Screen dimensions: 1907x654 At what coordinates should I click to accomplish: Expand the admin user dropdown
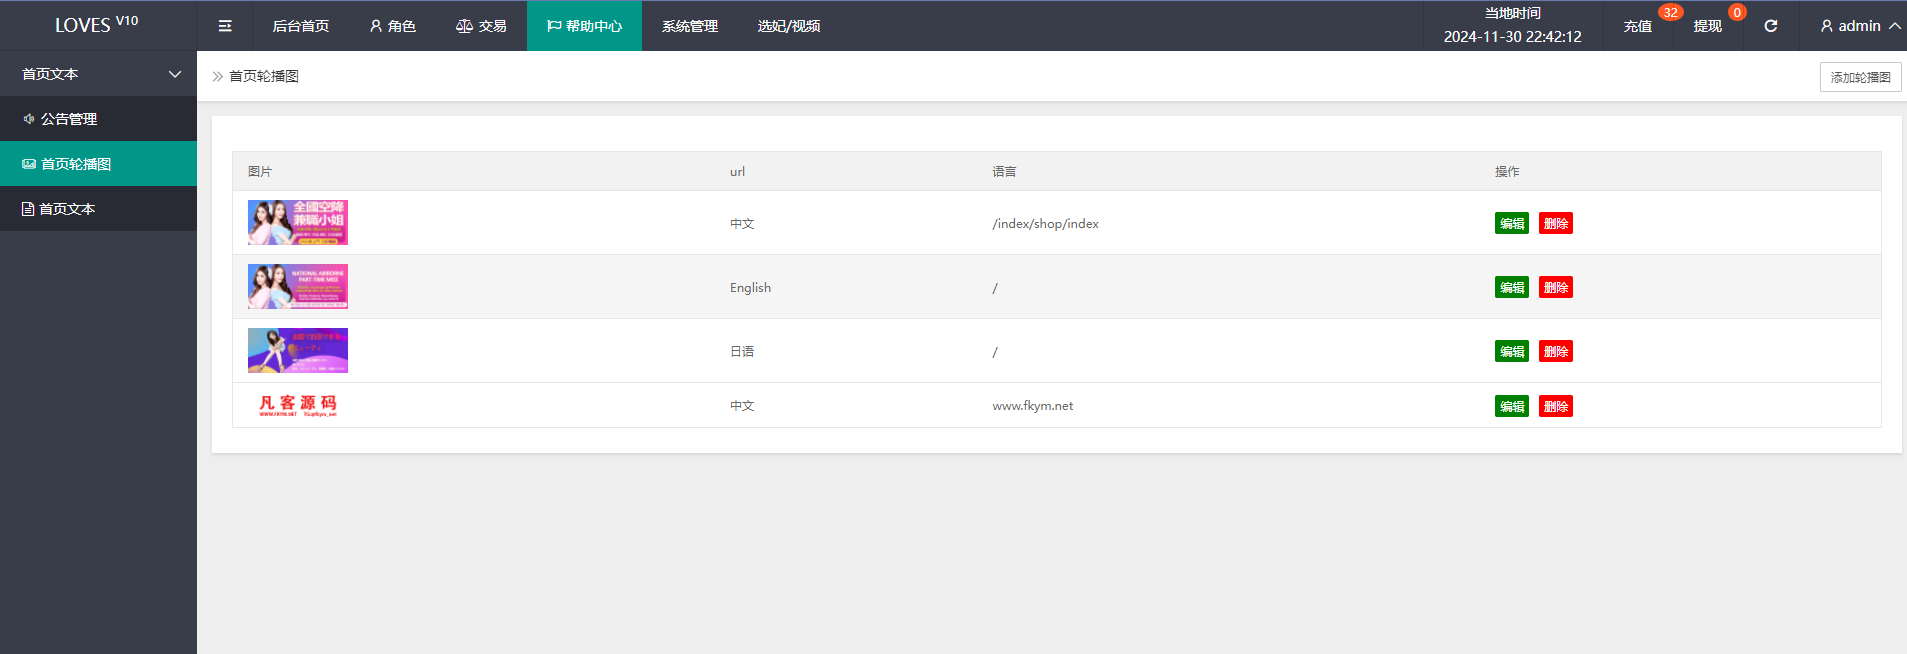1859,26
